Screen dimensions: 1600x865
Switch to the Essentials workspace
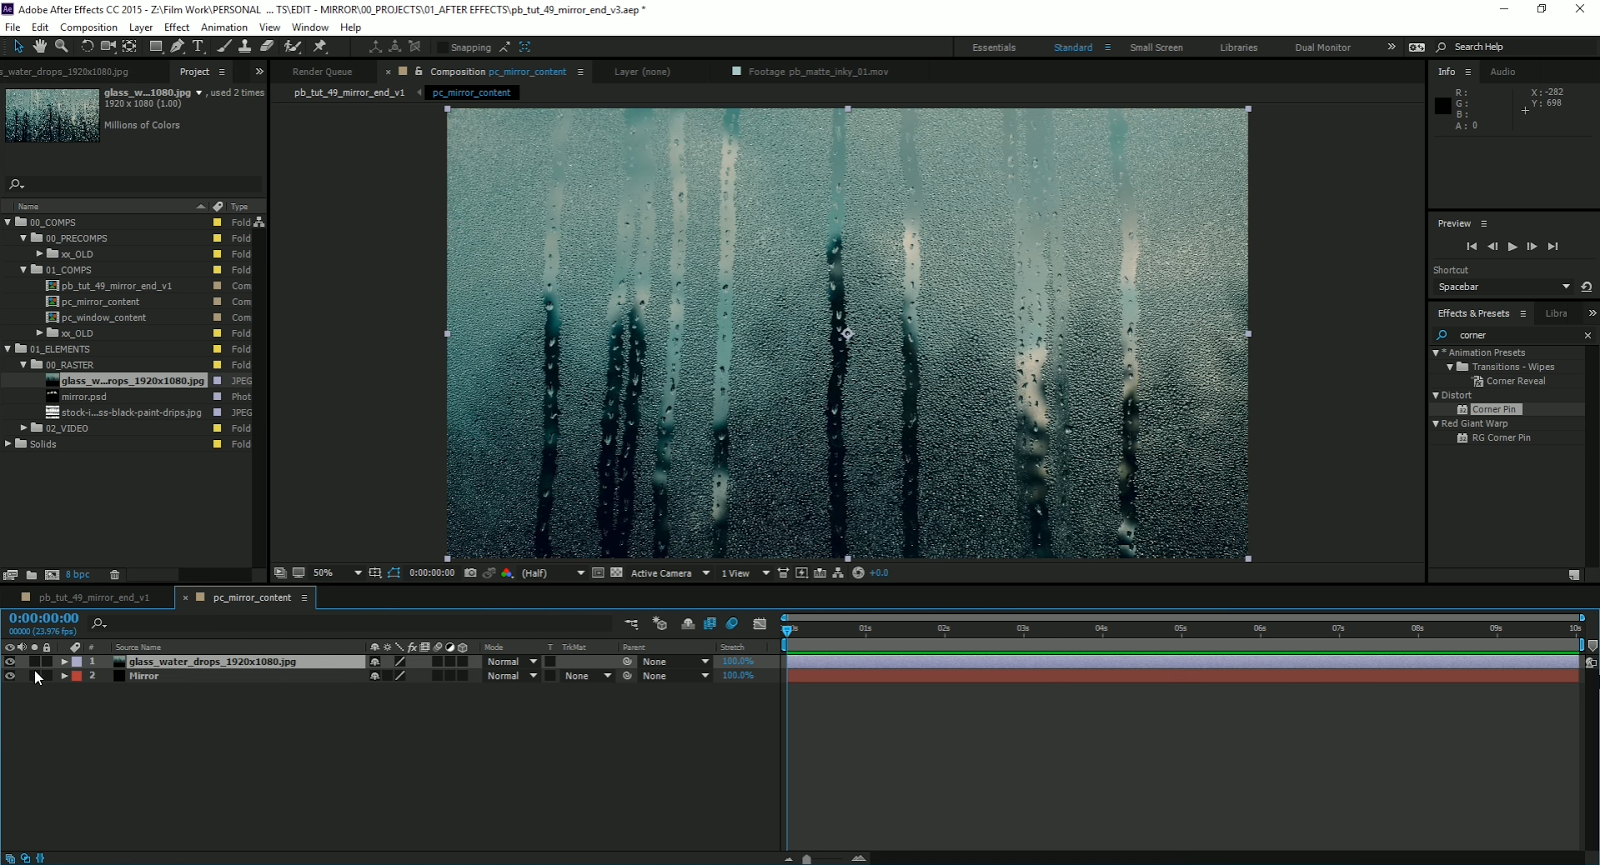pos(993,47)
